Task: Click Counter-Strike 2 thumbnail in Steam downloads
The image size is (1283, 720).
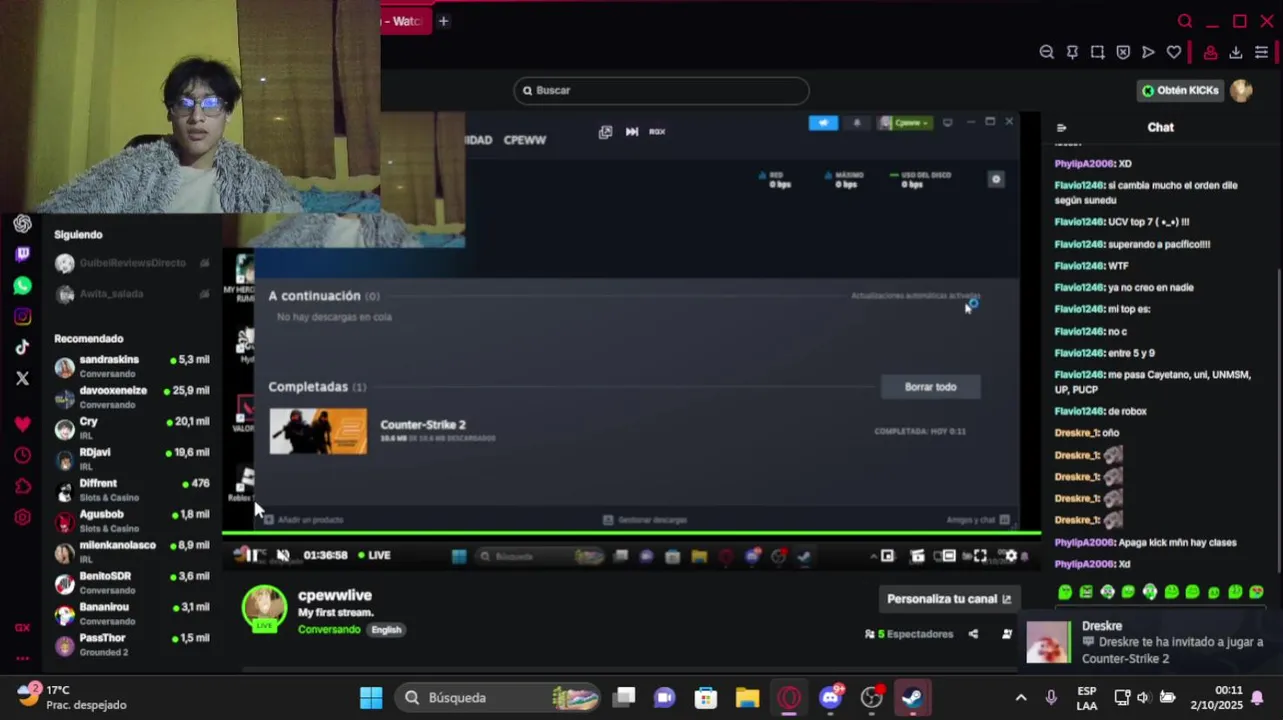Action: click(x=318, y=431)
